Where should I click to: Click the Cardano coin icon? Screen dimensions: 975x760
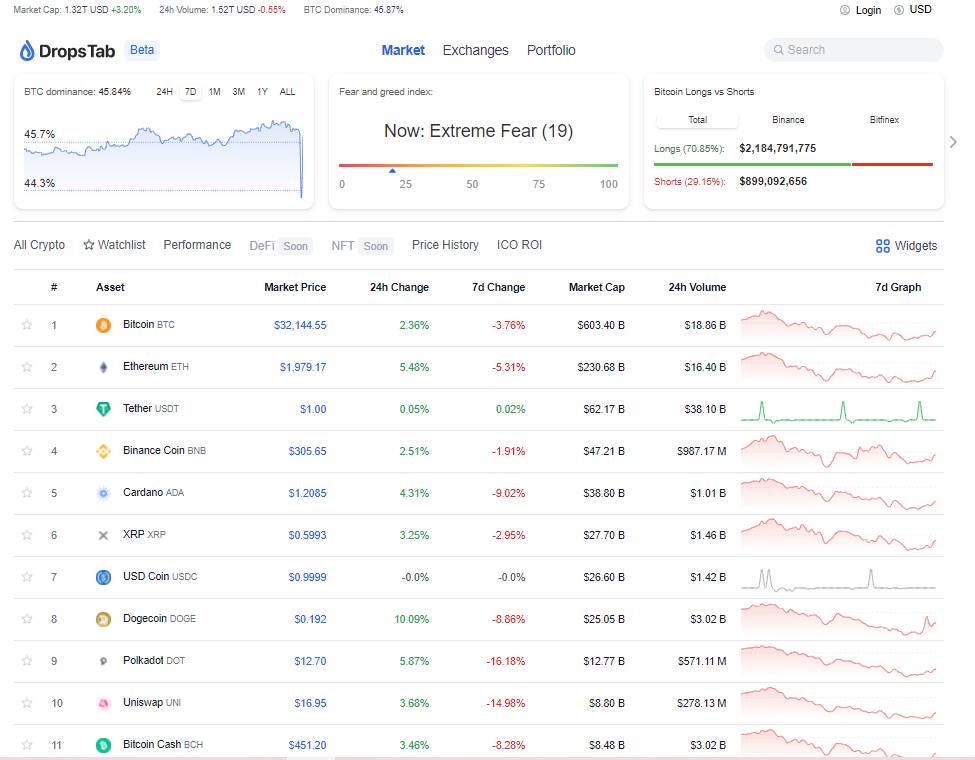103,493
